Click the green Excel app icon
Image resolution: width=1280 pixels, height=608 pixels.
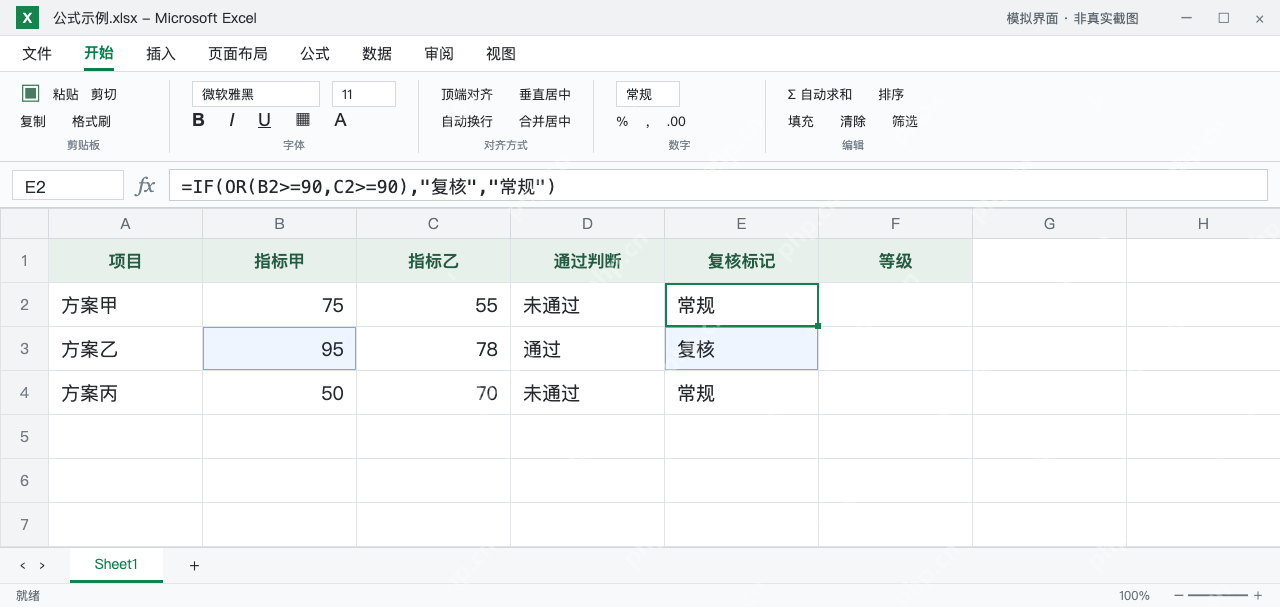[x=28, y=18]
